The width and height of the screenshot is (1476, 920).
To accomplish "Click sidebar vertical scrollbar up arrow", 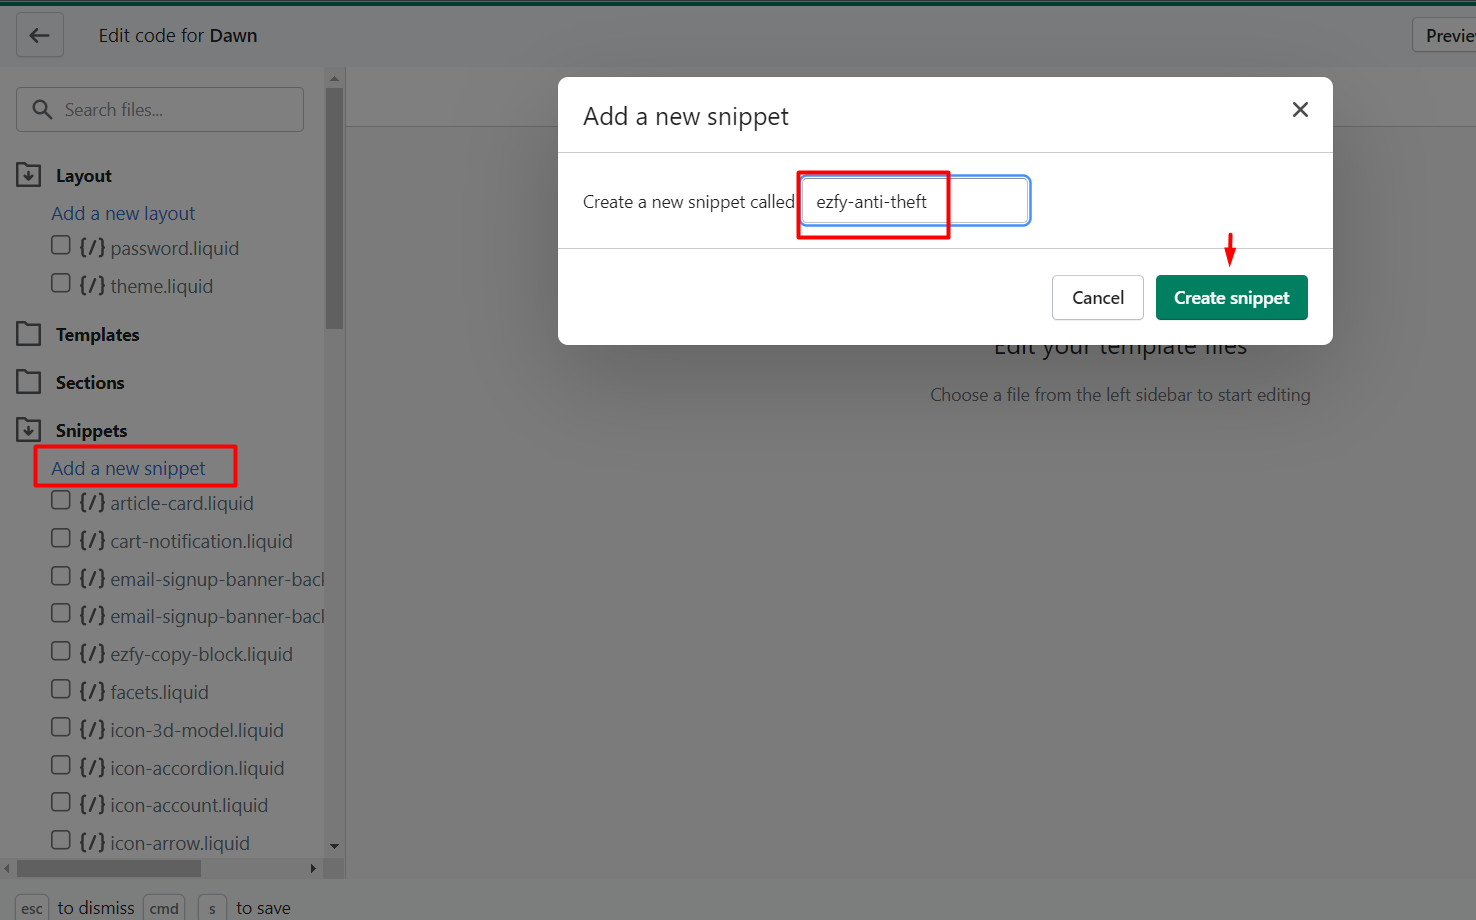I will click(x=334, y=77).
